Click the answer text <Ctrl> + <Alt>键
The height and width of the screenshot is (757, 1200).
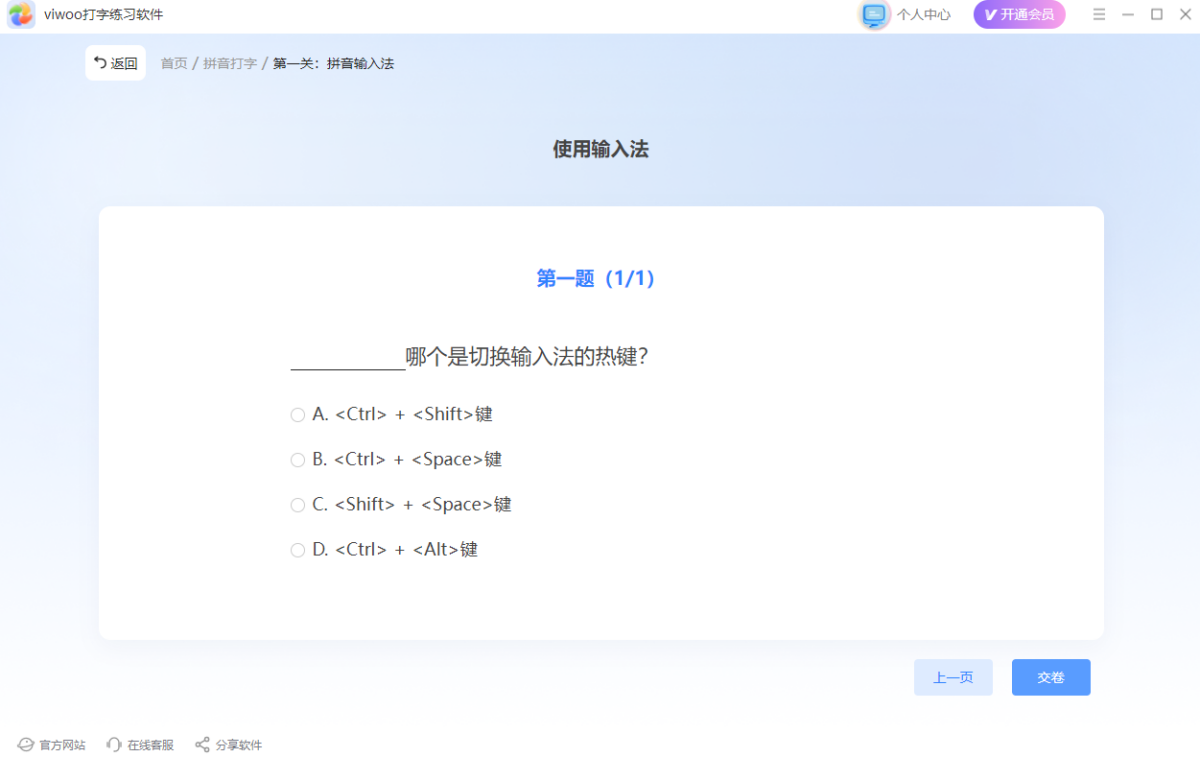tap(407, 549)
